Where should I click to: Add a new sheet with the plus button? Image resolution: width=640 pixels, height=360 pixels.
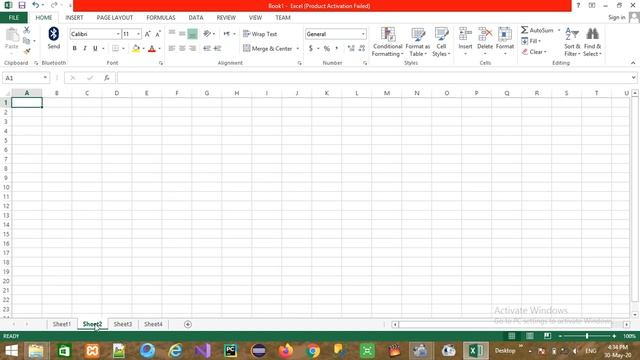tap(188, 324)
